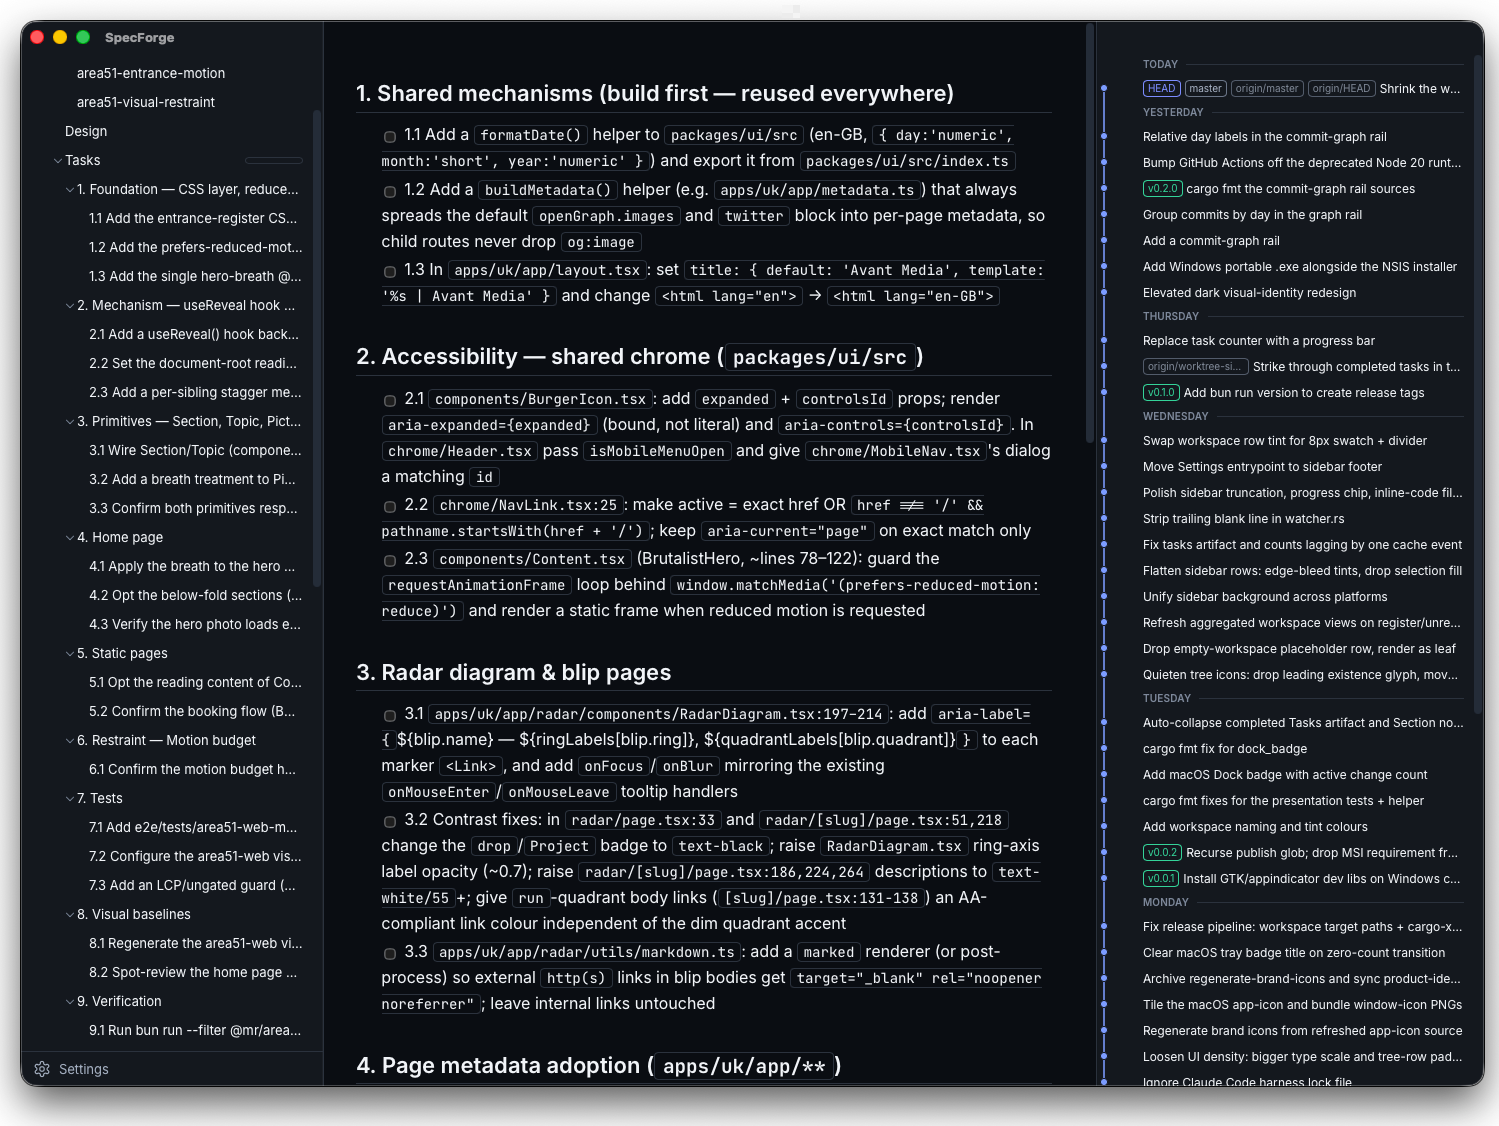Mark task 2.2 NavLink.tsx as done
1499x1126 pixels.
(x=390, y=506)
